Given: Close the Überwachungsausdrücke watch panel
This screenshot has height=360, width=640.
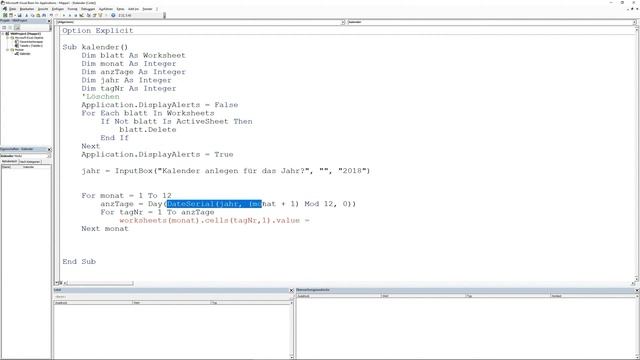Looking at the screenshot, I should 637,290.
